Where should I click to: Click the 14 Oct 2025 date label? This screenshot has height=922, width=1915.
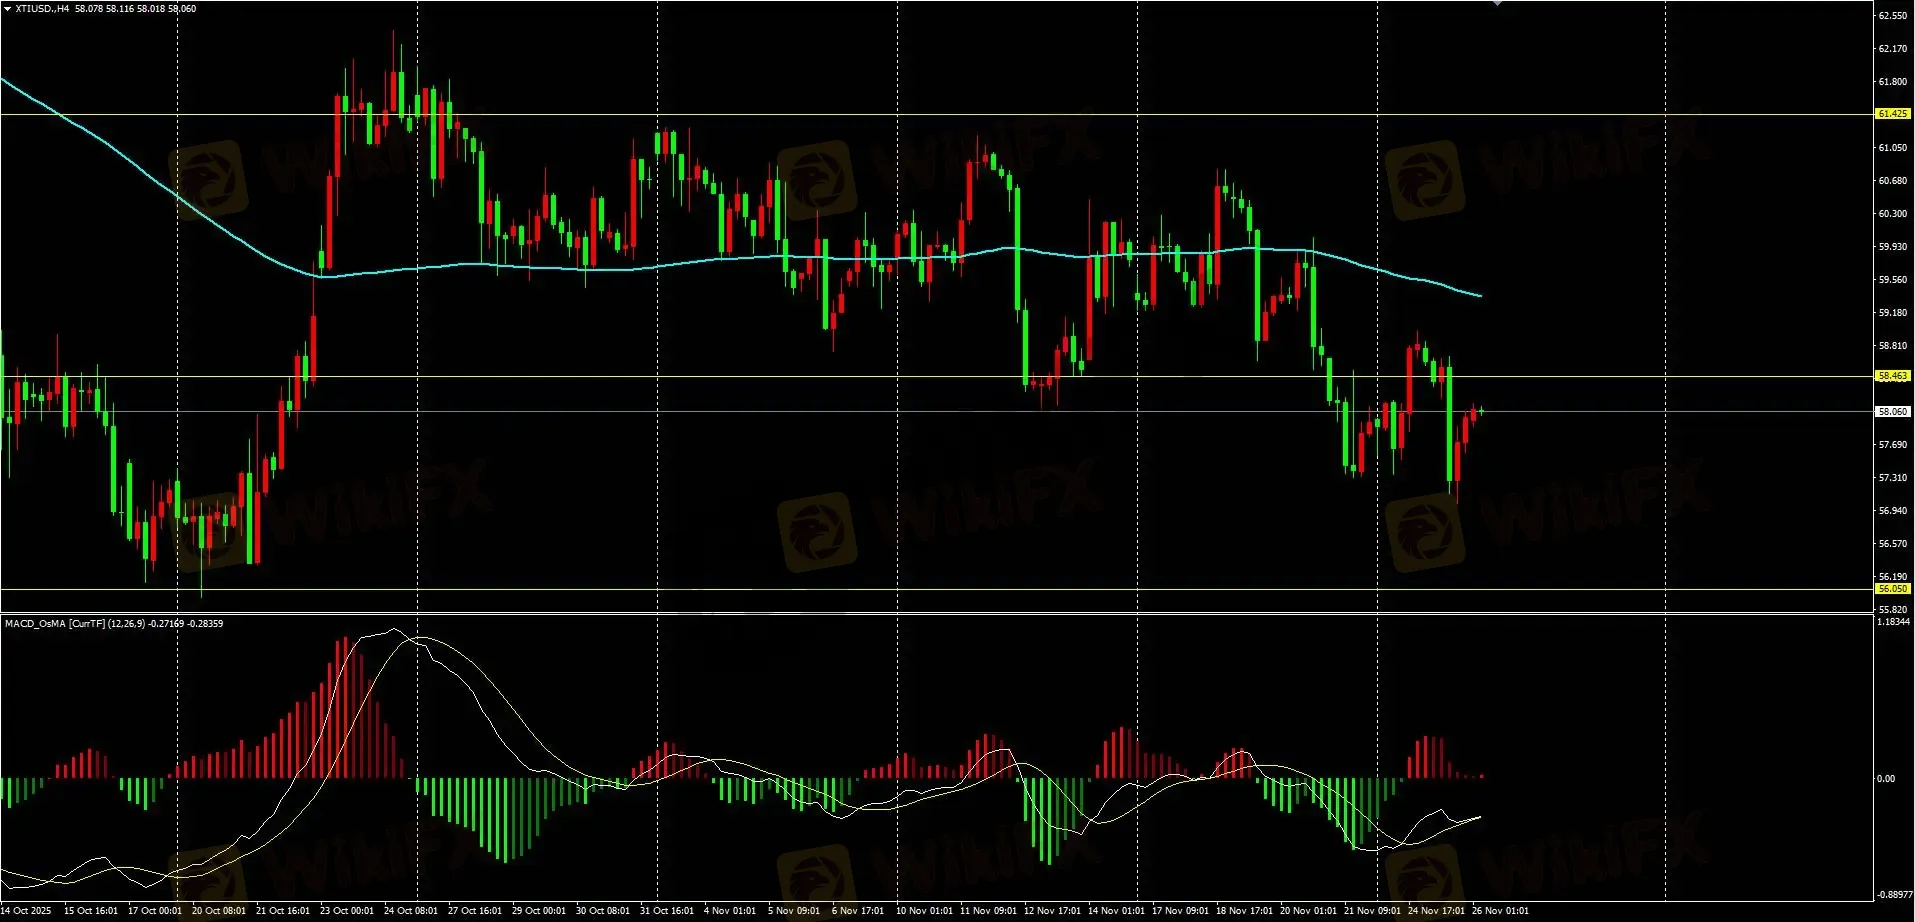pyautogui.click(x=27, y=911)
